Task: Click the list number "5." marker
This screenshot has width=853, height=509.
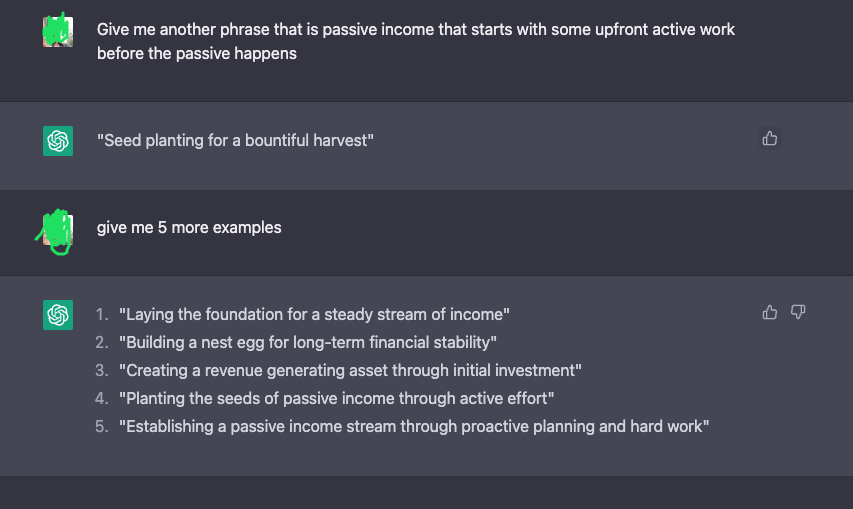Action: click(102, 426)
